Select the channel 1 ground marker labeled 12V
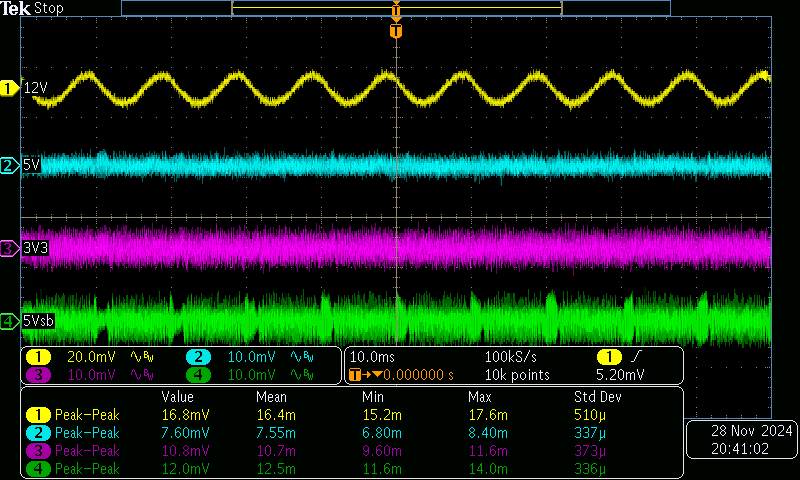The height and width of the screenshot is (480, 800). click(9, 88)
